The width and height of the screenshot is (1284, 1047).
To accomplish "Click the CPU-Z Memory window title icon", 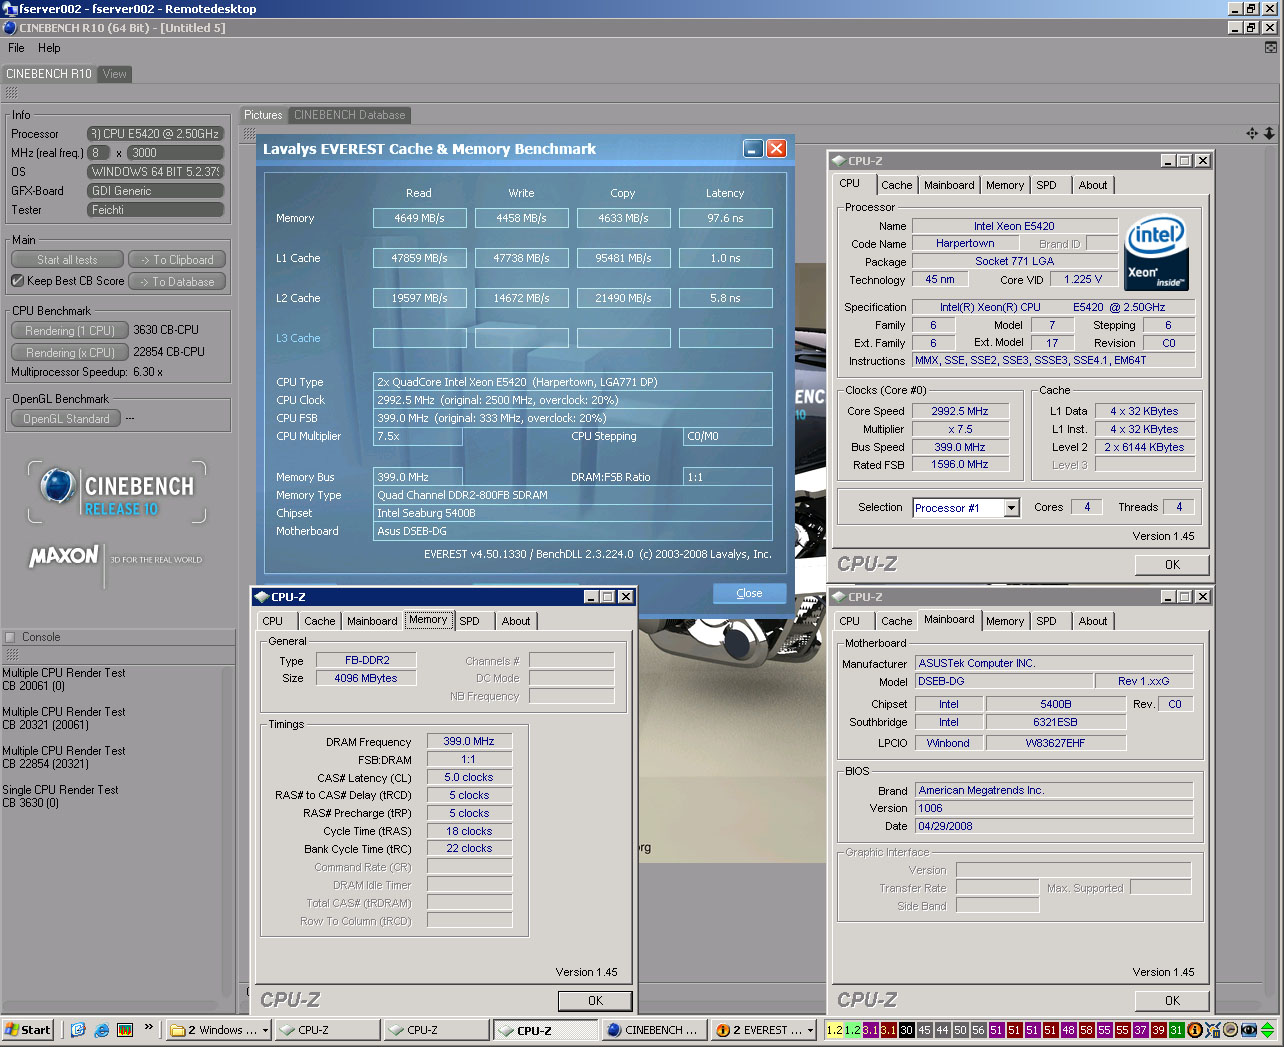I will click(262, 597).
